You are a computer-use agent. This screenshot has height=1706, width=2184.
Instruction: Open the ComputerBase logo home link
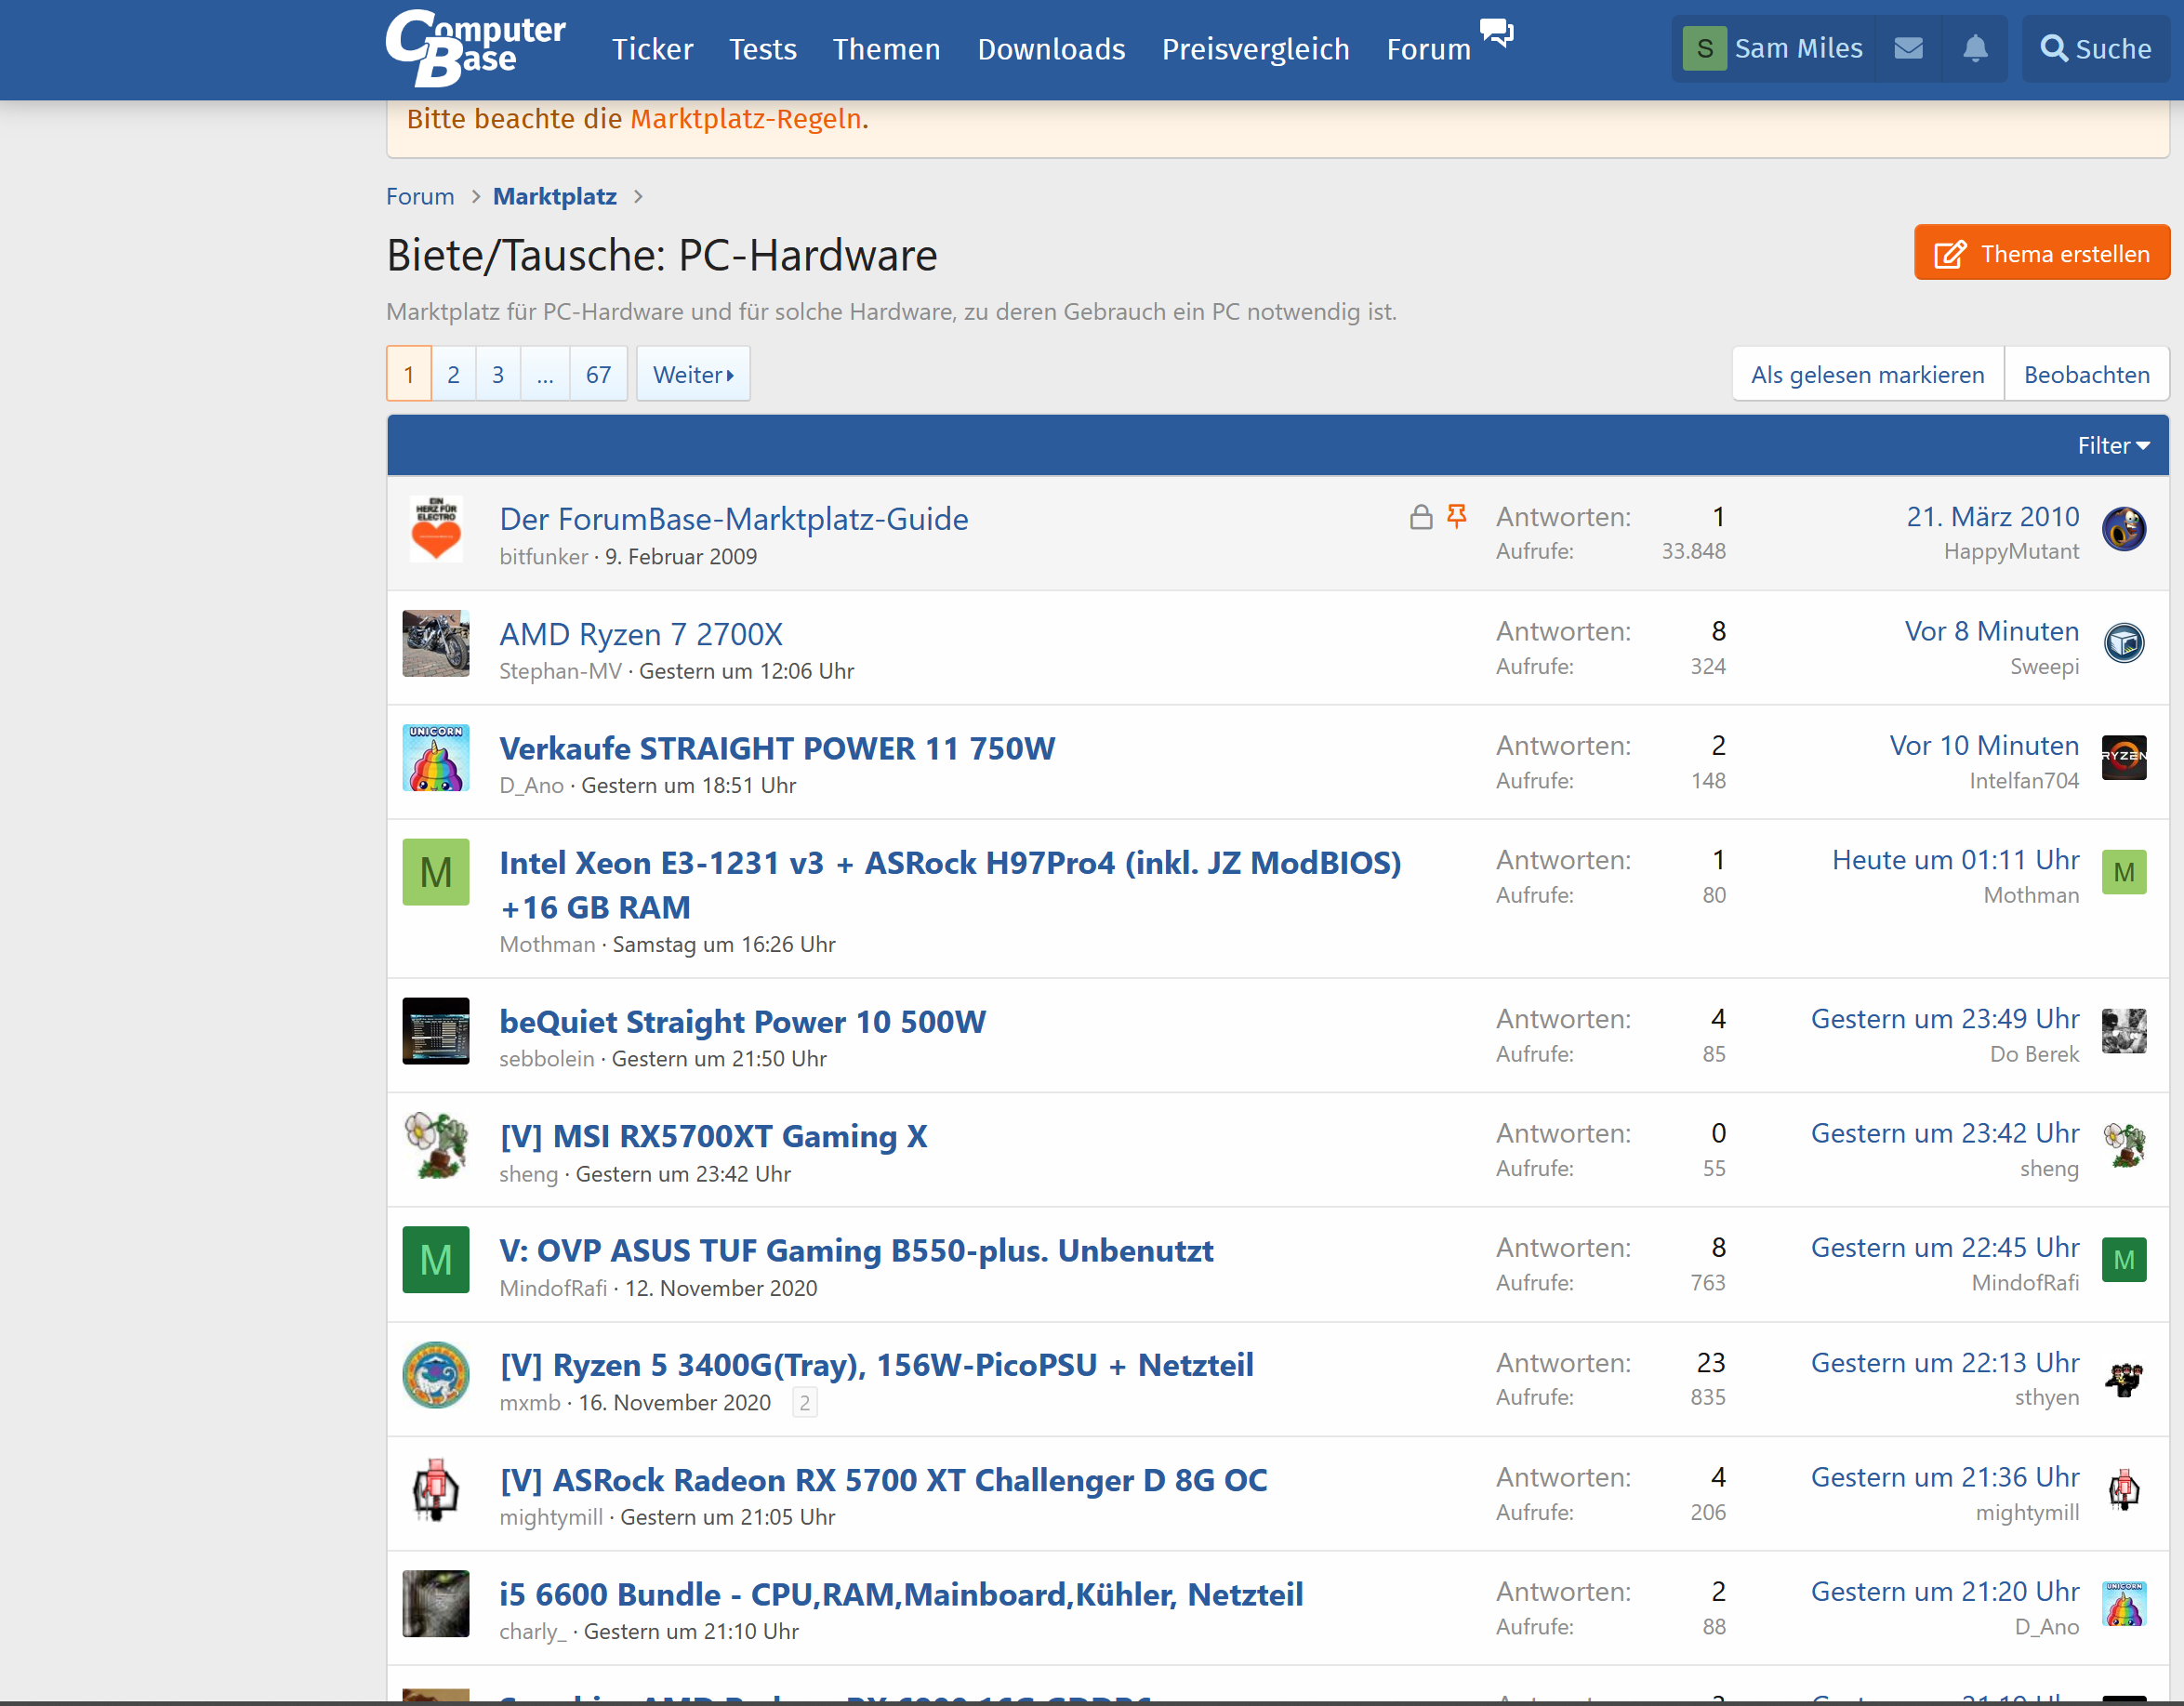pyautogui.click(x=475, y=48)
